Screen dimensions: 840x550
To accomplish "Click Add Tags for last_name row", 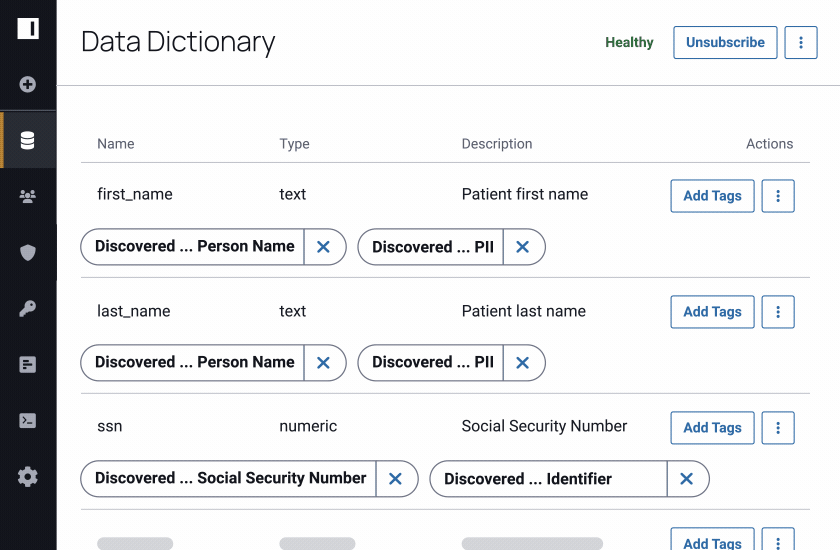I will pyautogui.click(x=712, y=312).
